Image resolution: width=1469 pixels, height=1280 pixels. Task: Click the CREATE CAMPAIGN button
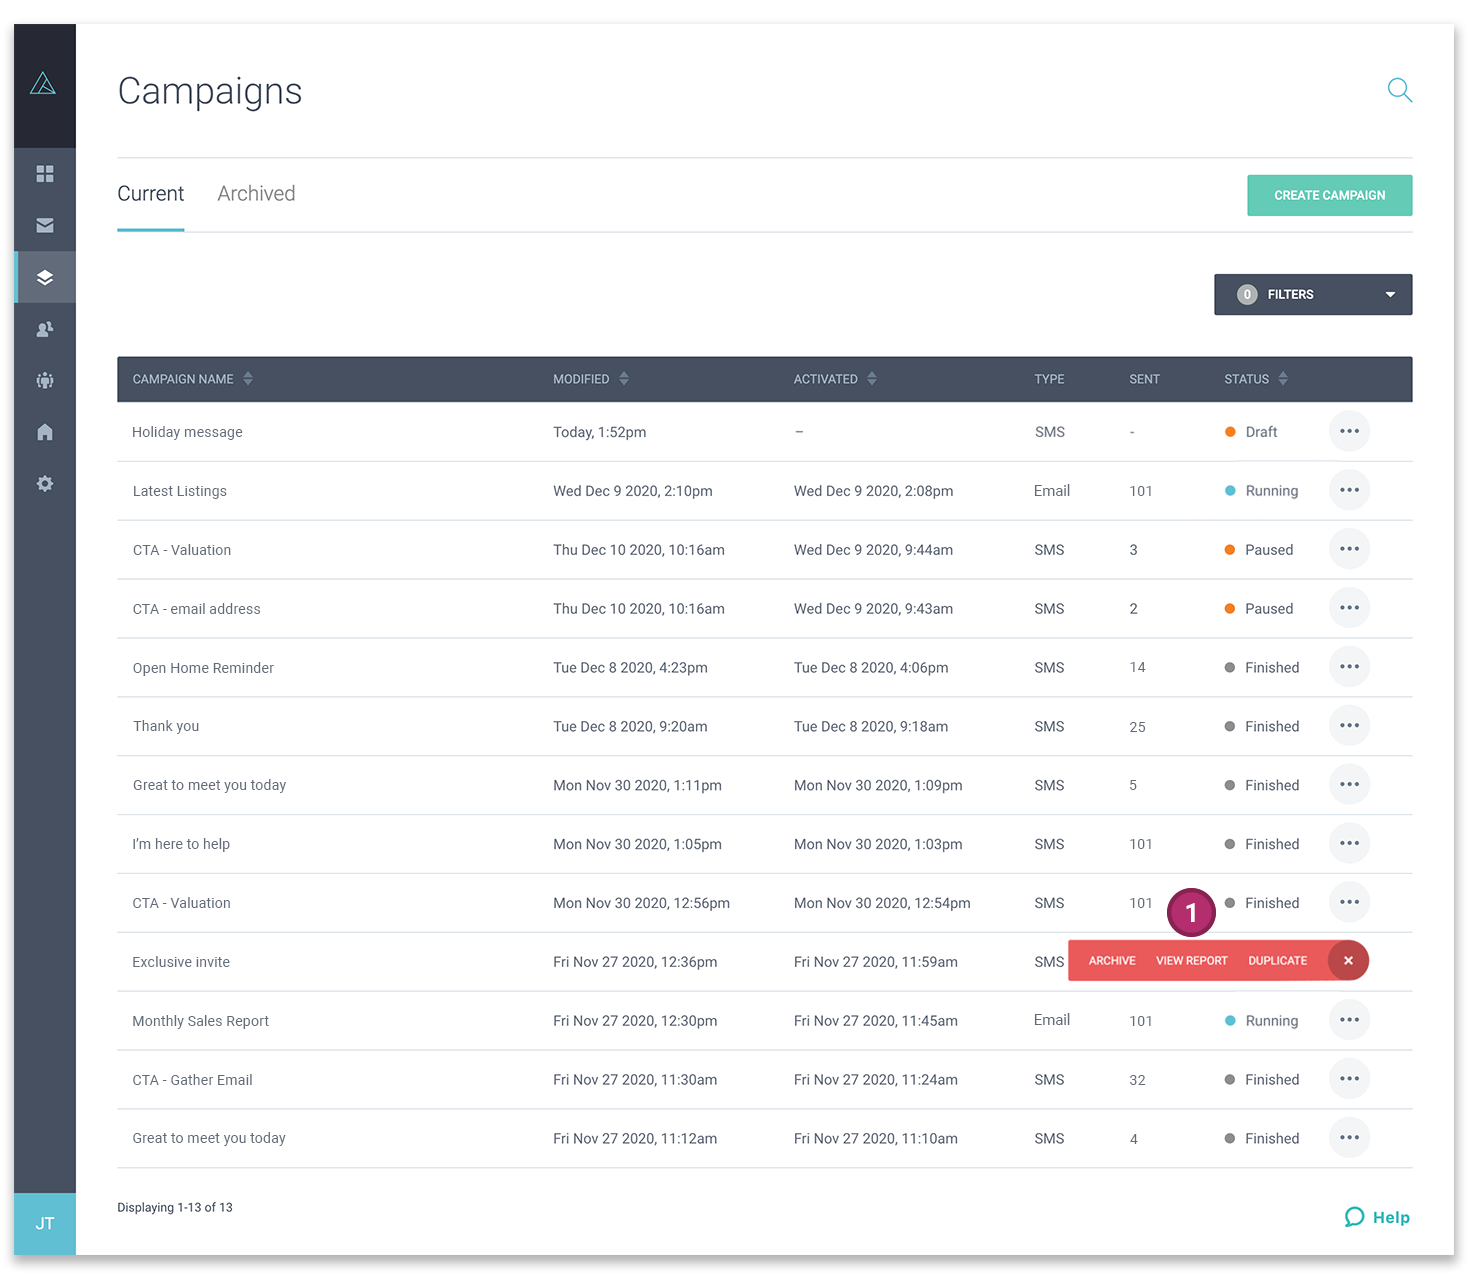(1329, 195)
